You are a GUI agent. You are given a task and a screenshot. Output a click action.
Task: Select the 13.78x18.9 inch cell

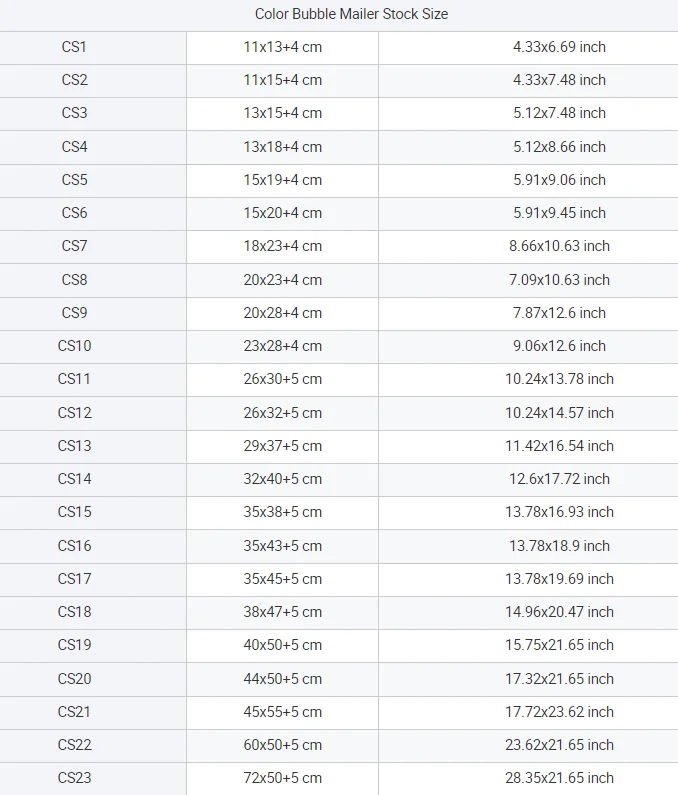click(559, 546)
